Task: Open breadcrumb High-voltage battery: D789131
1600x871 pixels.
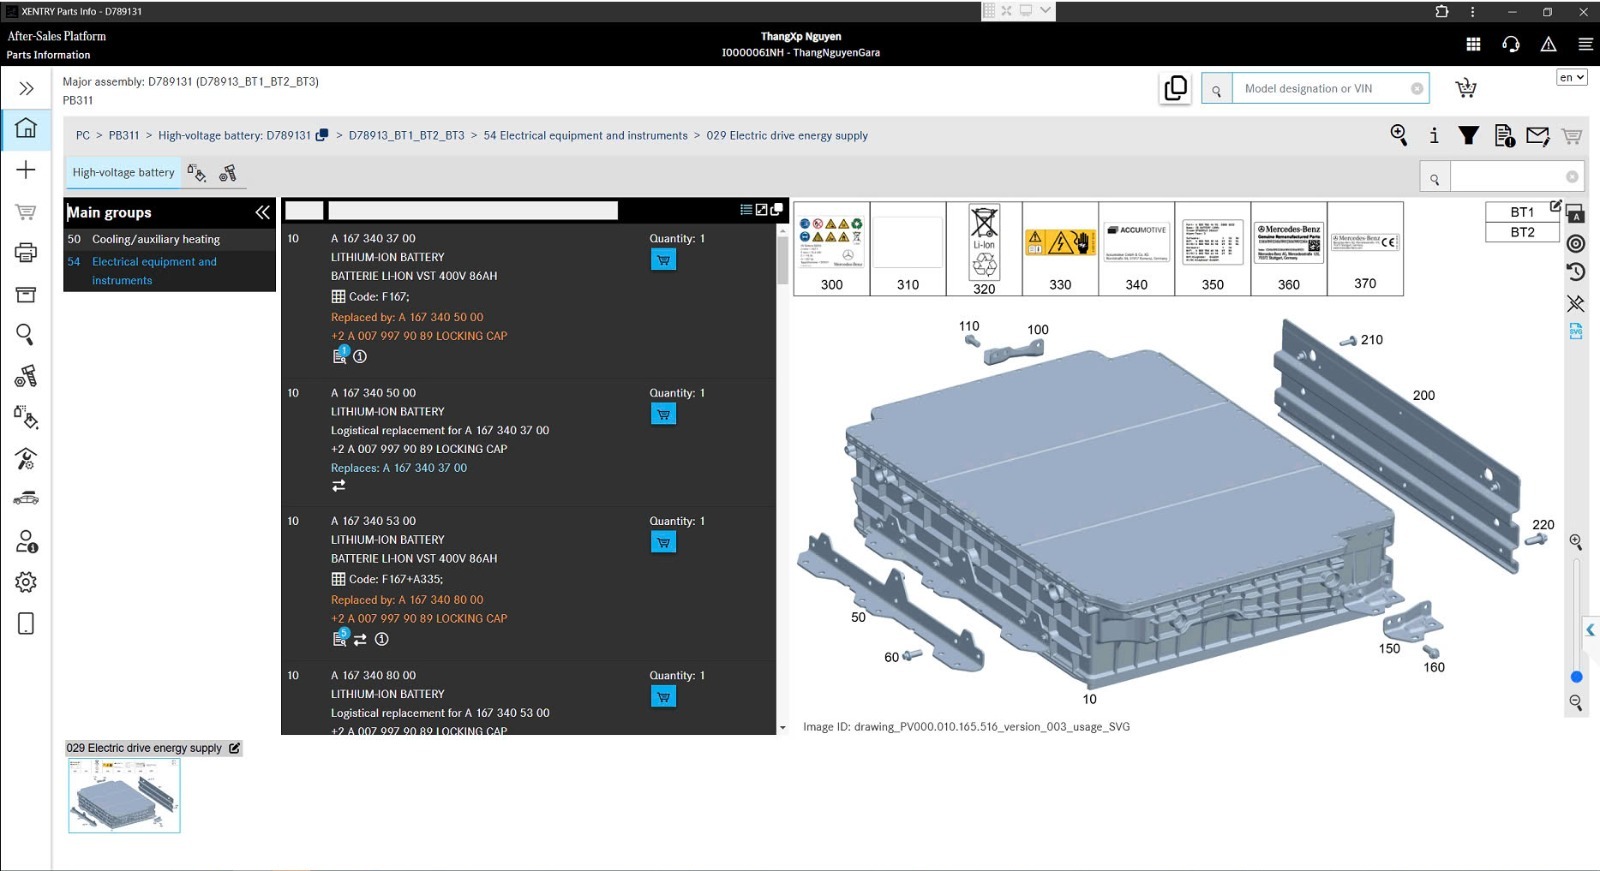Action: pyautogui.click(x=234, y=135)
